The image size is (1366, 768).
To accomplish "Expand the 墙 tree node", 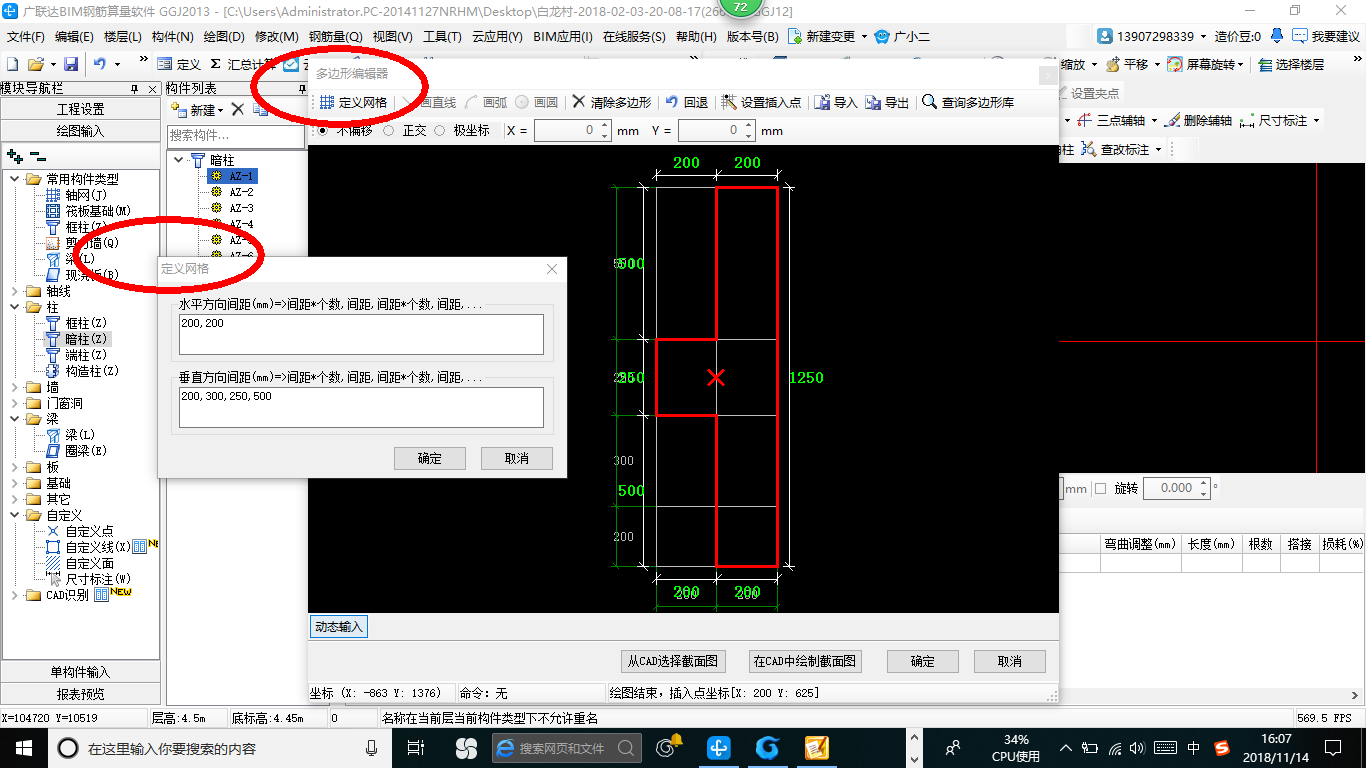I will click(x=15, y=387).
